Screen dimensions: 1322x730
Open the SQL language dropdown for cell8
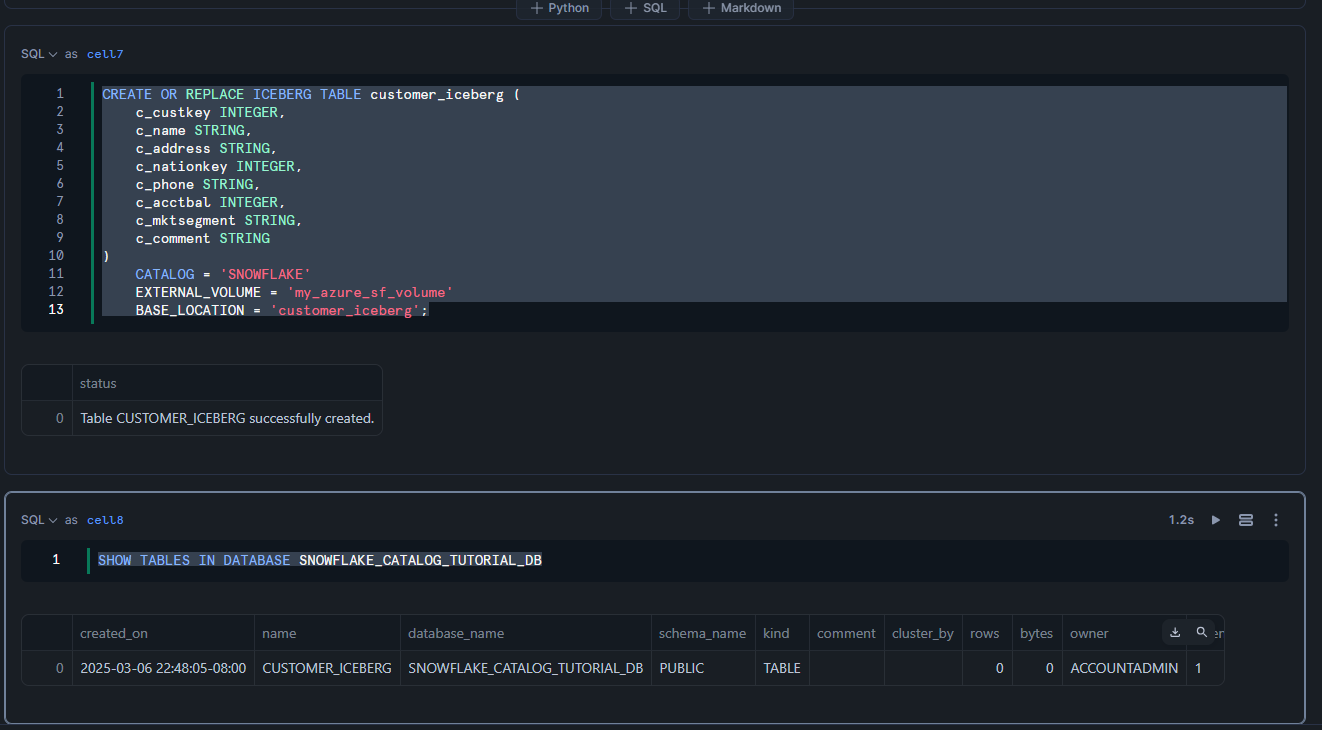[39, 520]
